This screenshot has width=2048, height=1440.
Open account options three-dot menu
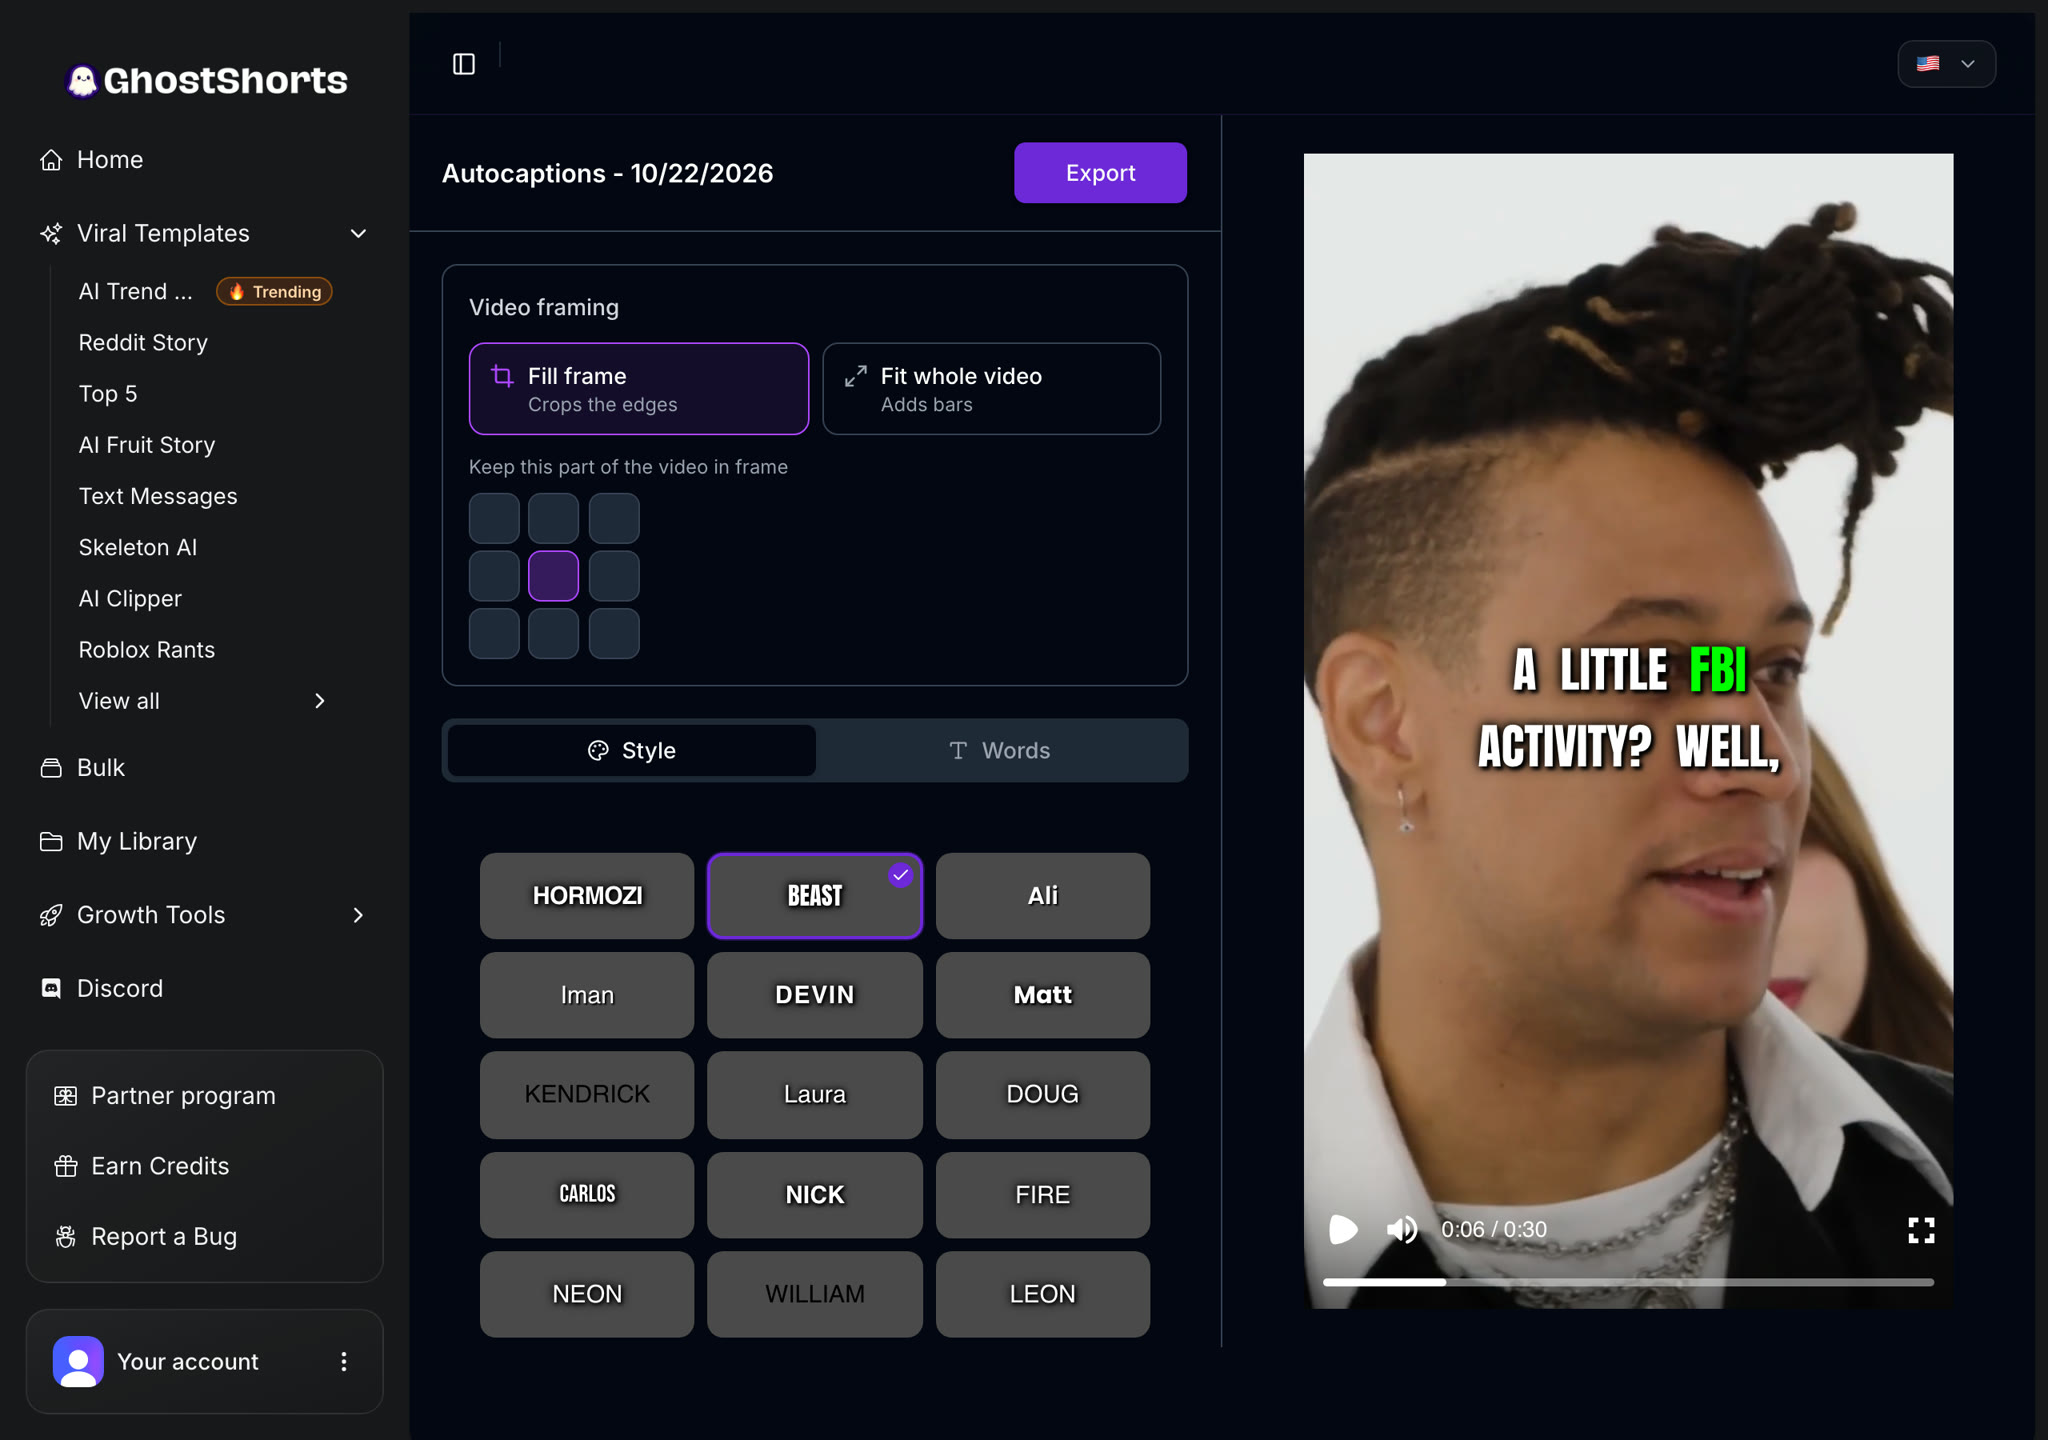point(344,1362)
